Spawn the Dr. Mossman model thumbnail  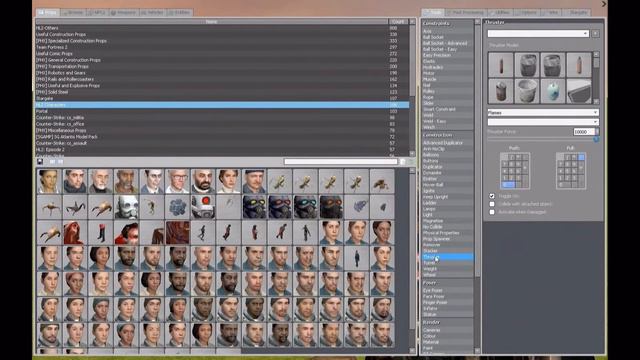tap(229, 182)
